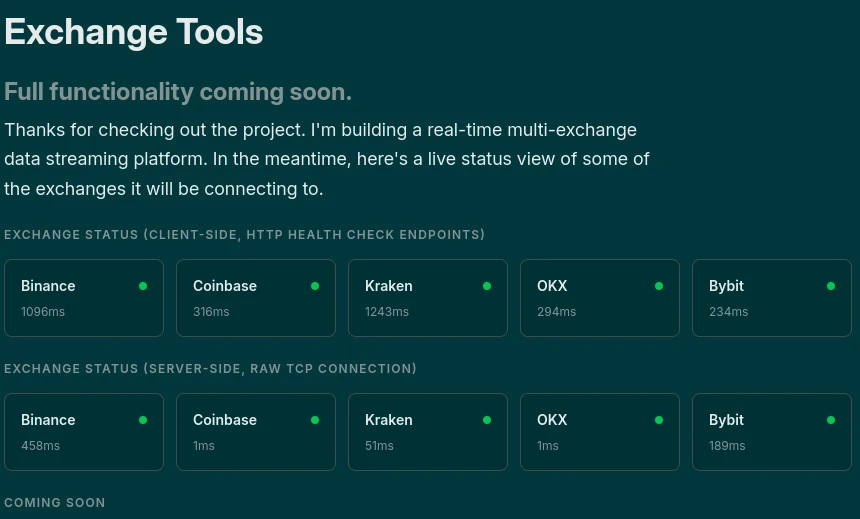This screenshot has height=519, width=860.
Task: Click the Exchange Tools heading
Action: click(134, 32)
